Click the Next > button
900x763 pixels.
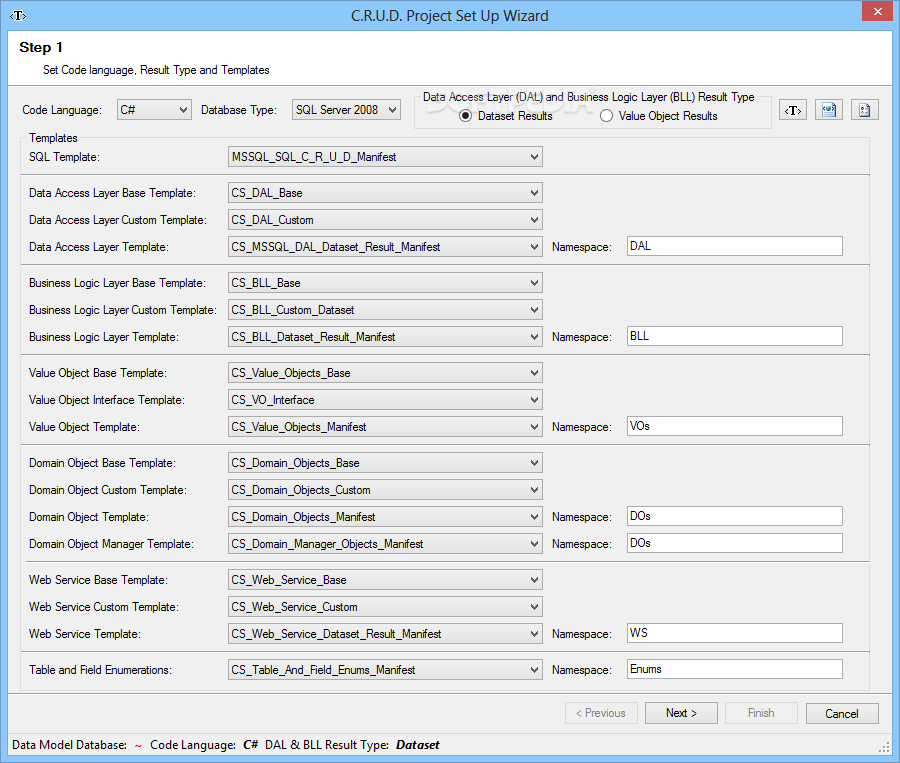681,713
